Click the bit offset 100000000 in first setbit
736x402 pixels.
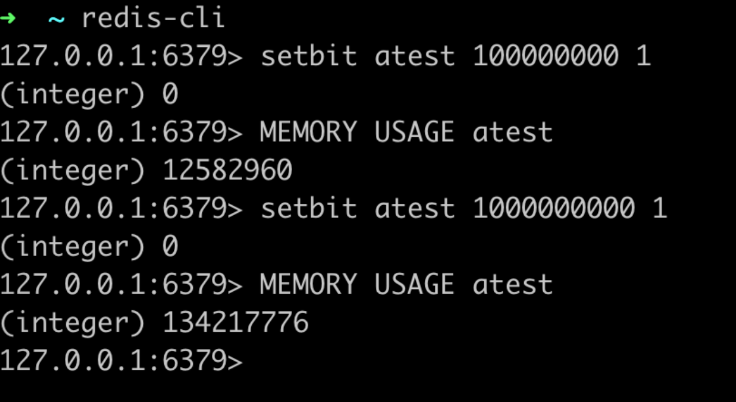click(545, 56)
